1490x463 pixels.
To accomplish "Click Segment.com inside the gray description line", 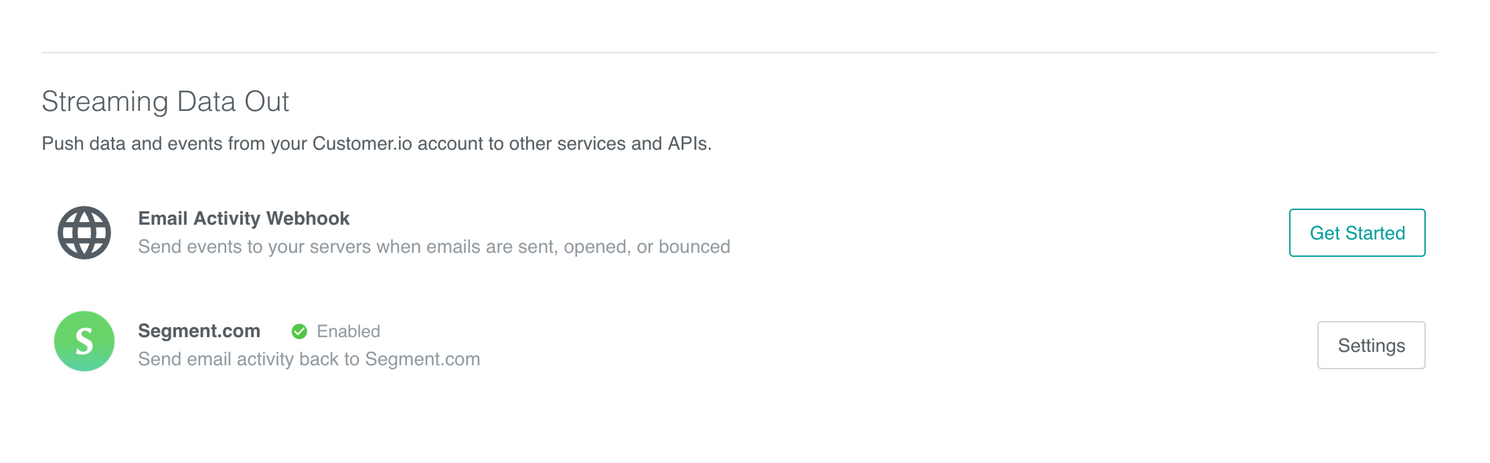I will (x=422, y=359).
